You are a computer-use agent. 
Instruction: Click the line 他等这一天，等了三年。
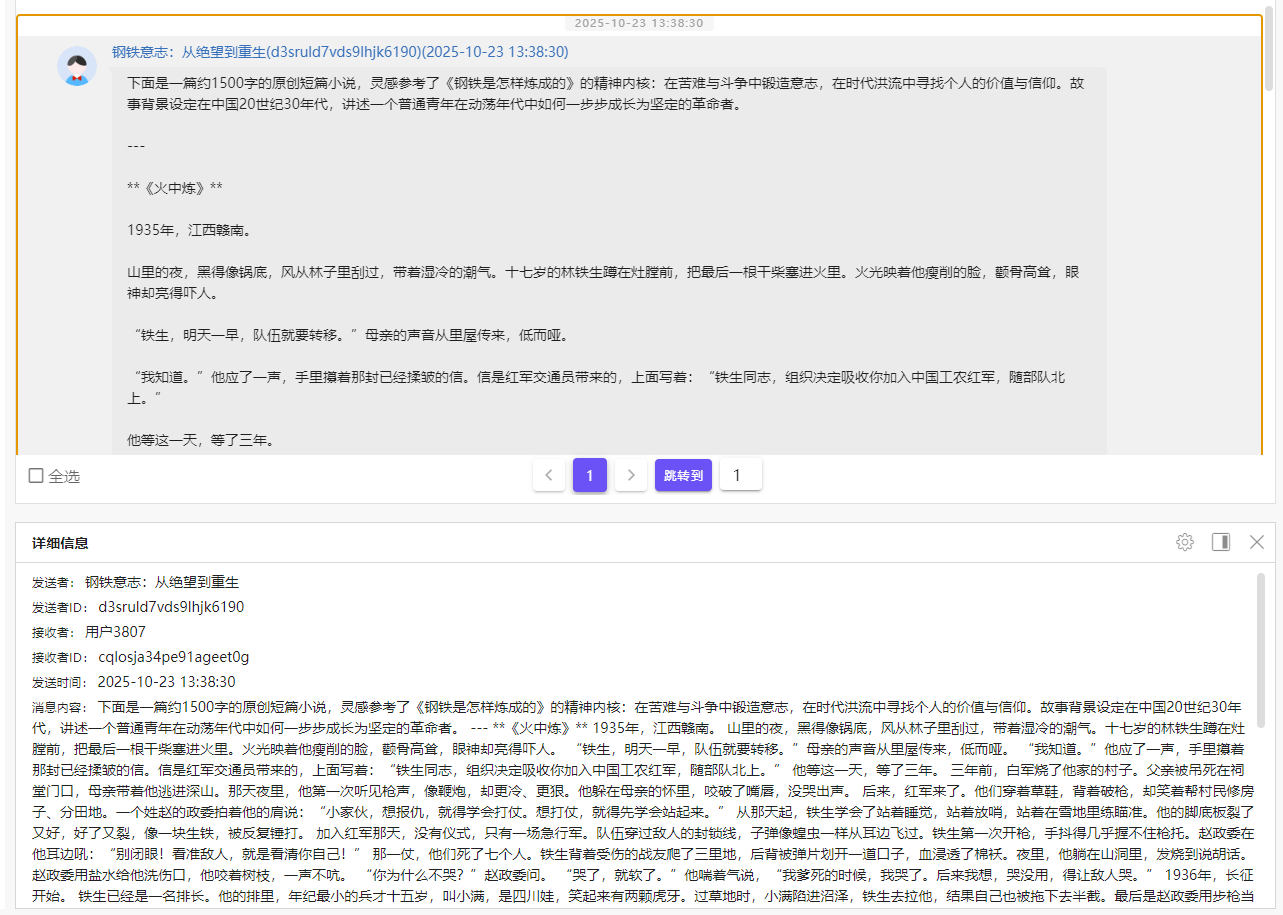click(201, 440)
